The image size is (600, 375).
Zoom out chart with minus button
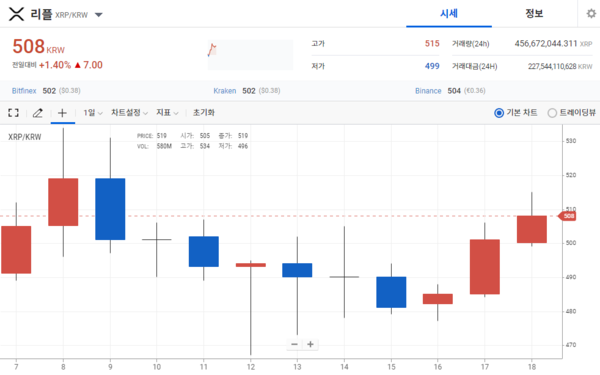[294, 344]
